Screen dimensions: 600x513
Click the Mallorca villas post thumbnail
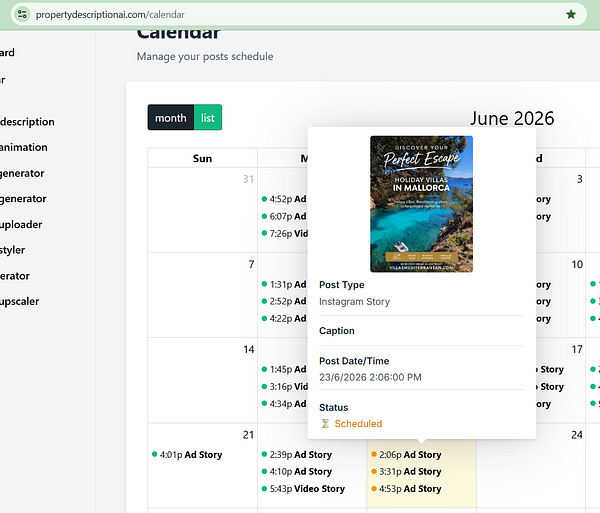pyautogui.click(x=421, y=204)
